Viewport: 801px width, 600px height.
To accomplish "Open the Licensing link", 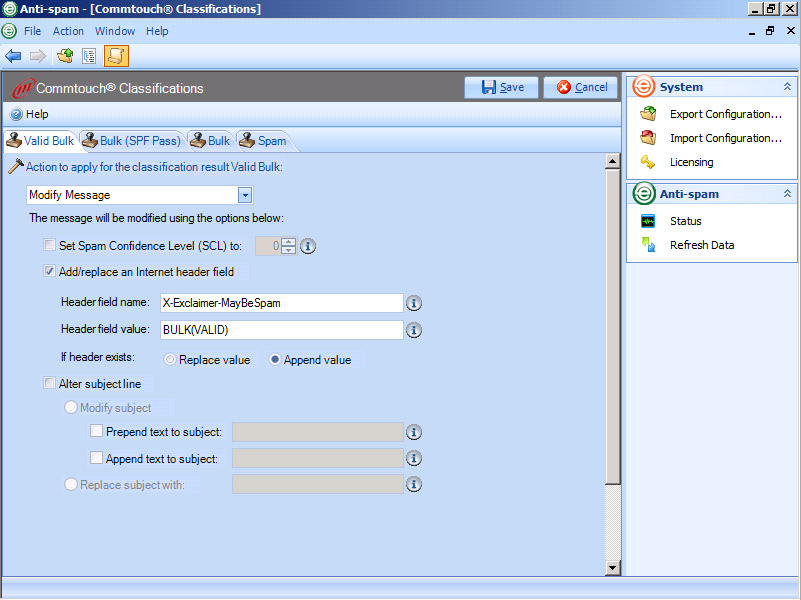I will pos(692,162).
